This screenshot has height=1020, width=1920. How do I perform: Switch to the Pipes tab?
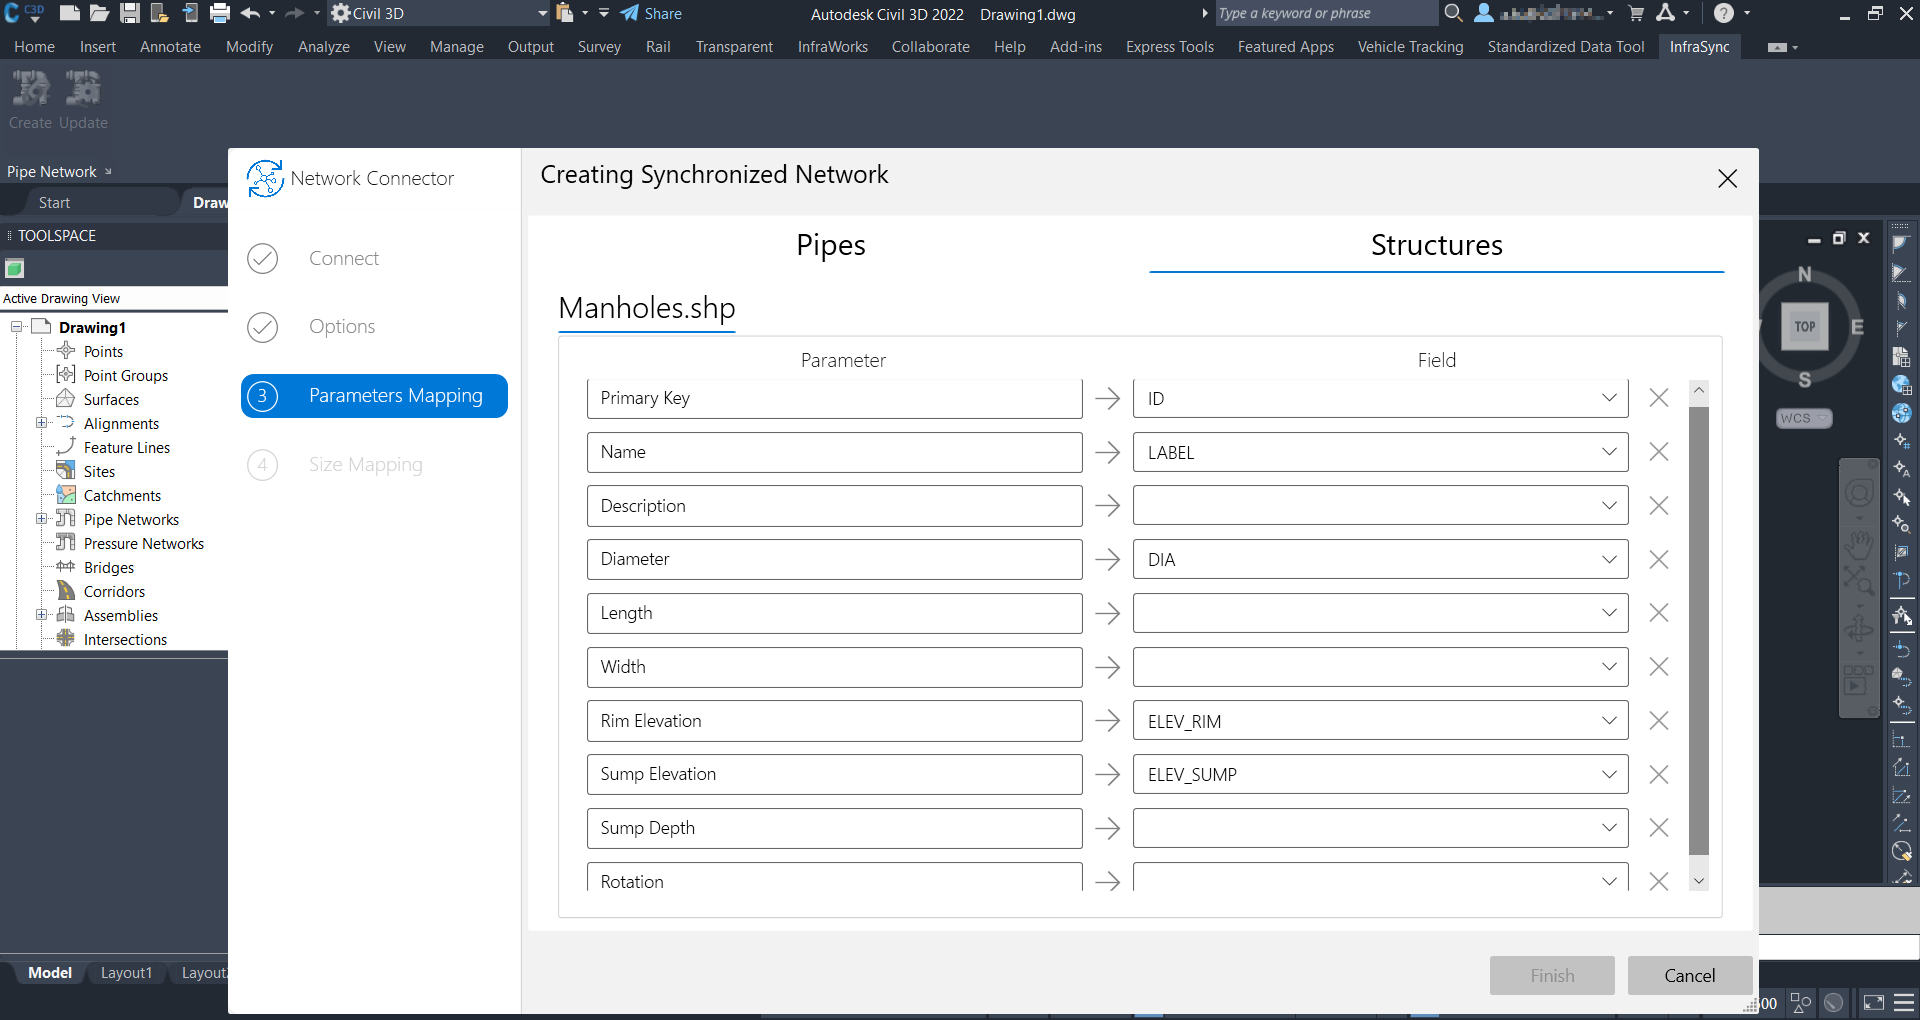pos(830,245)
